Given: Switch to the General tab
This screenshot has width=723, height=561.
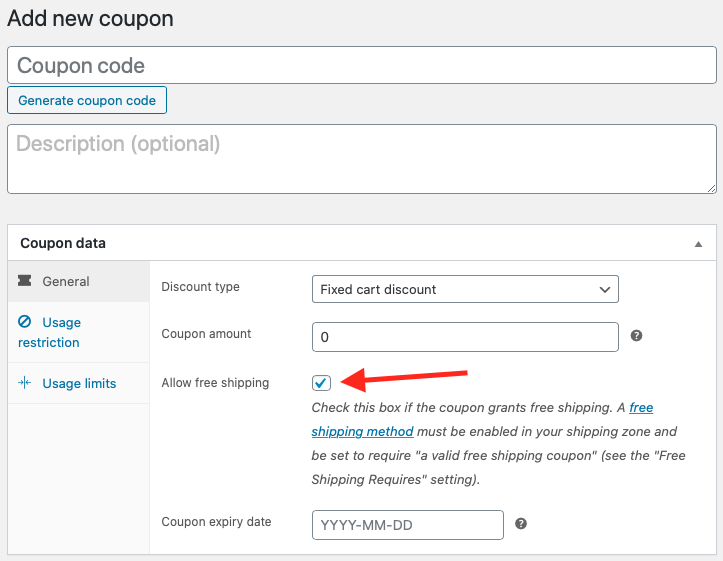Looking at the screenshot, I should coord(66,282).
